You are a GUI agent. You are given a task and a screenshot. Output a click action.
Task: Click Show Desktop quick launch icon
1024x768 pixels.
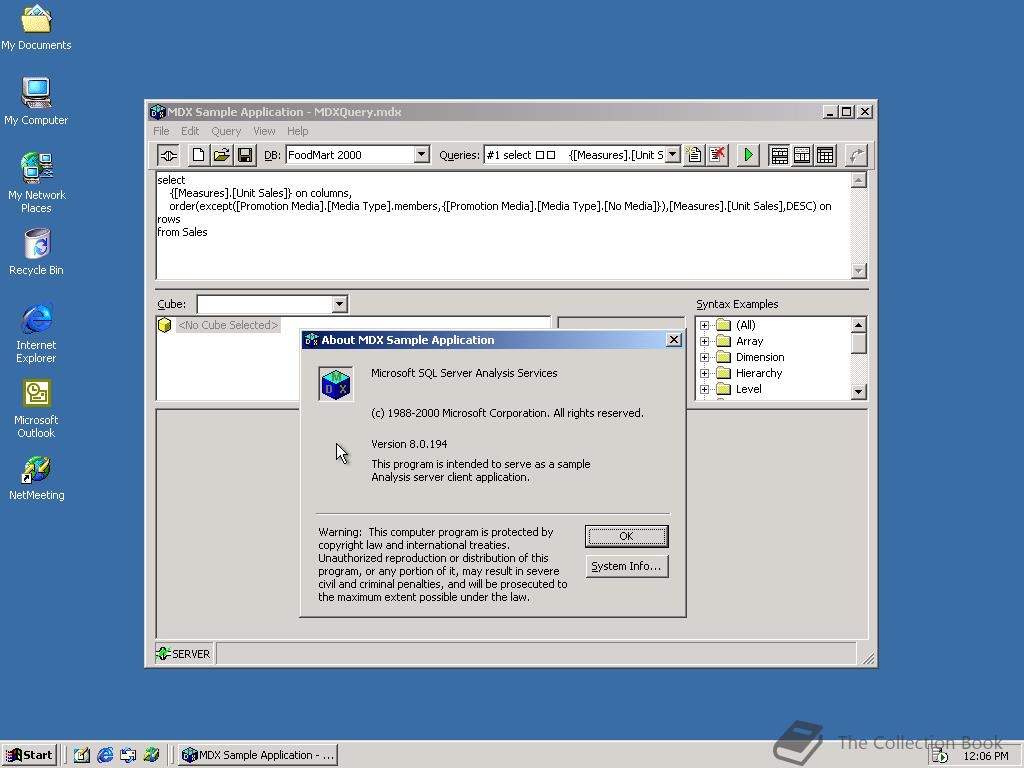point(81,755)
